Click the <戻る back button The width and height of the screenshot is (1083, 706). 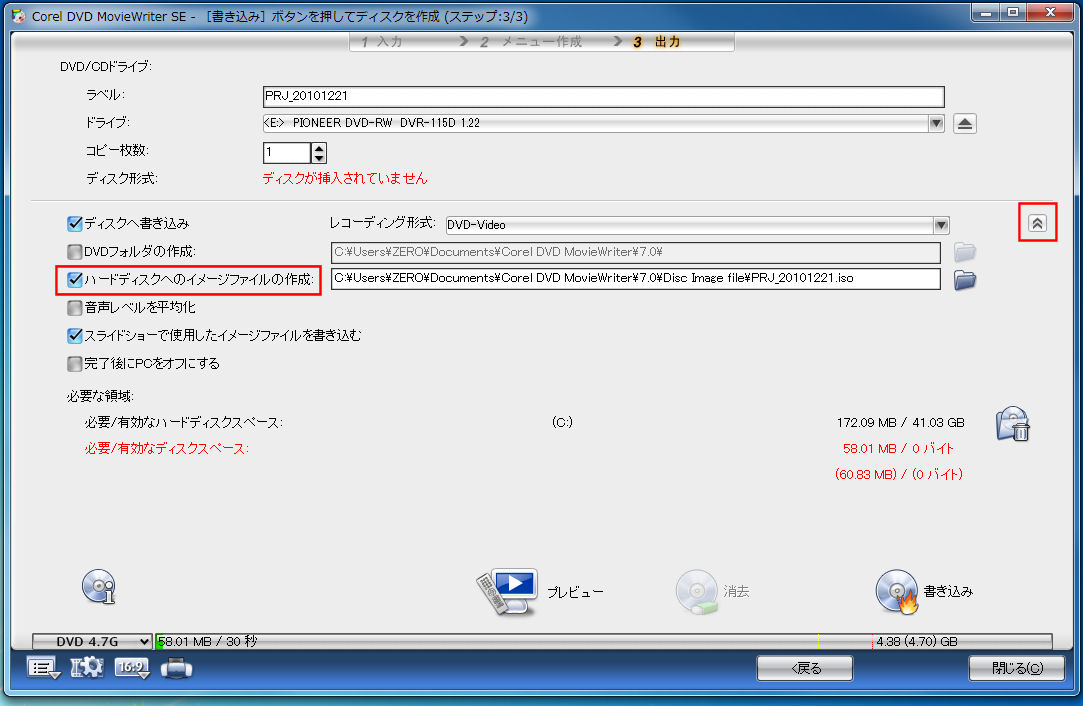805,668
